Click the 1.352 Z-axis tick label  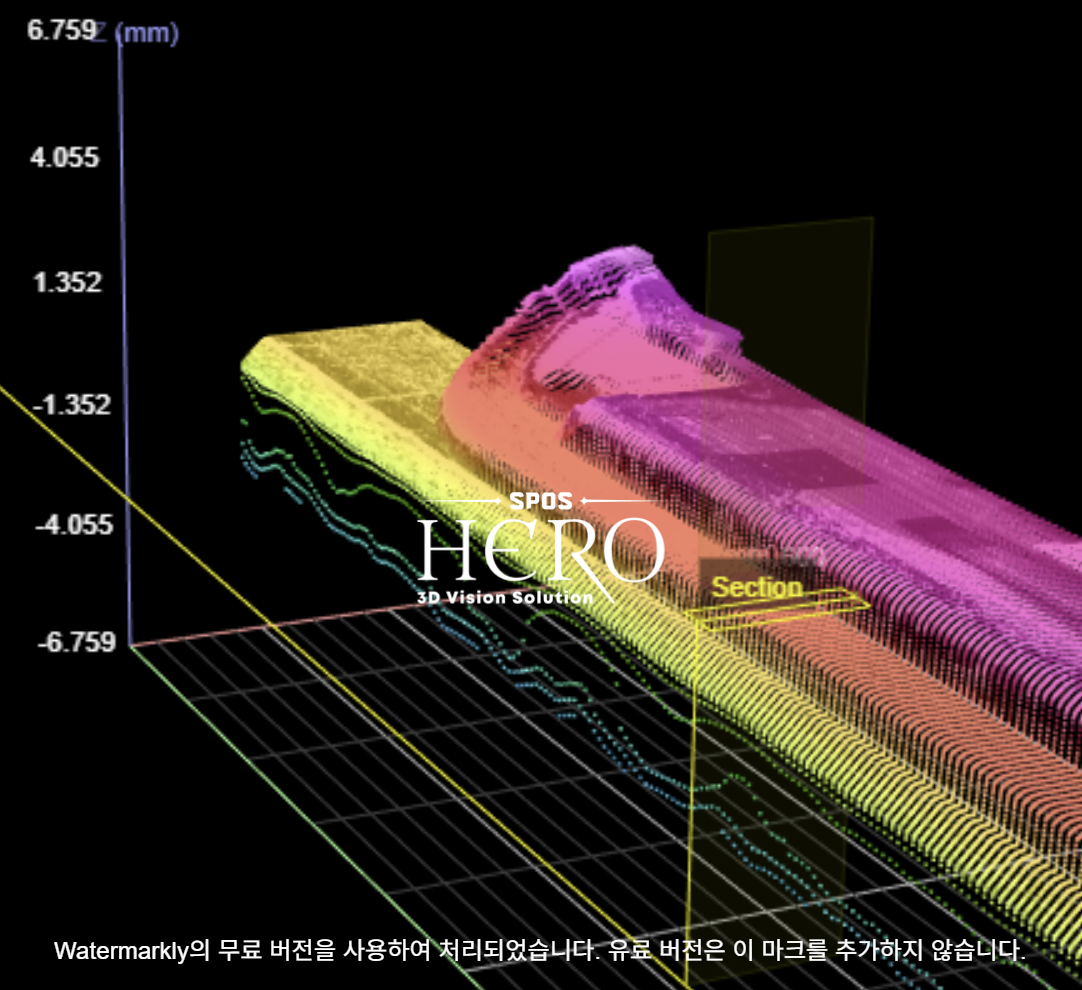coord(66,282)
